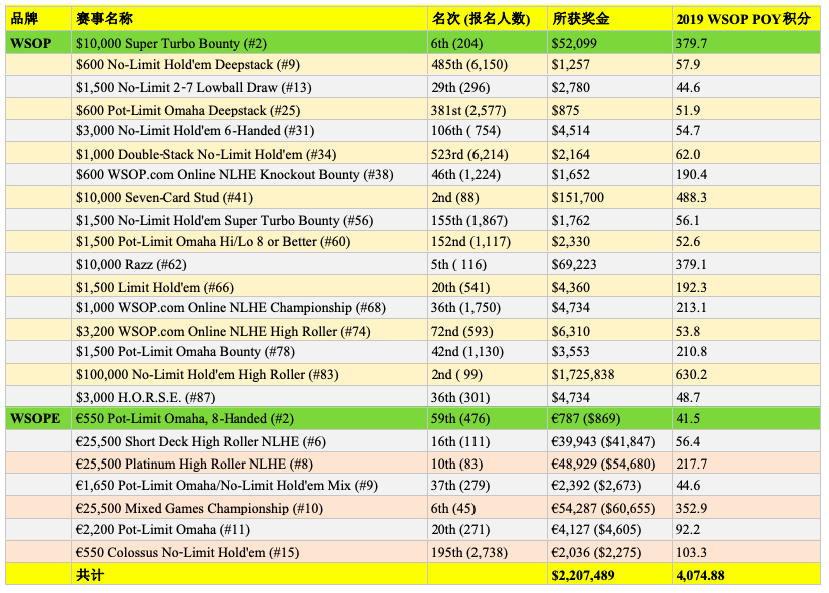The width and height of the screenshot is (829, 593).
Task: Click $1,500 NLHE Super Turbo Bounty (#56)
Action: click(x=249, y=220)
